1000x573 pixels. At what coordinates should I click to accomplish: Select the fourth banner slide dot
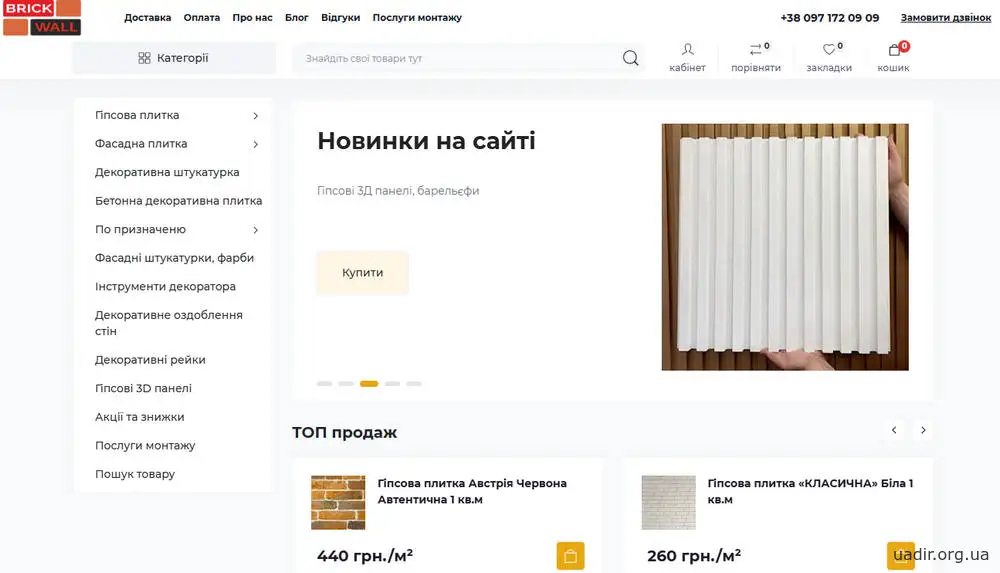click(392, 383)
